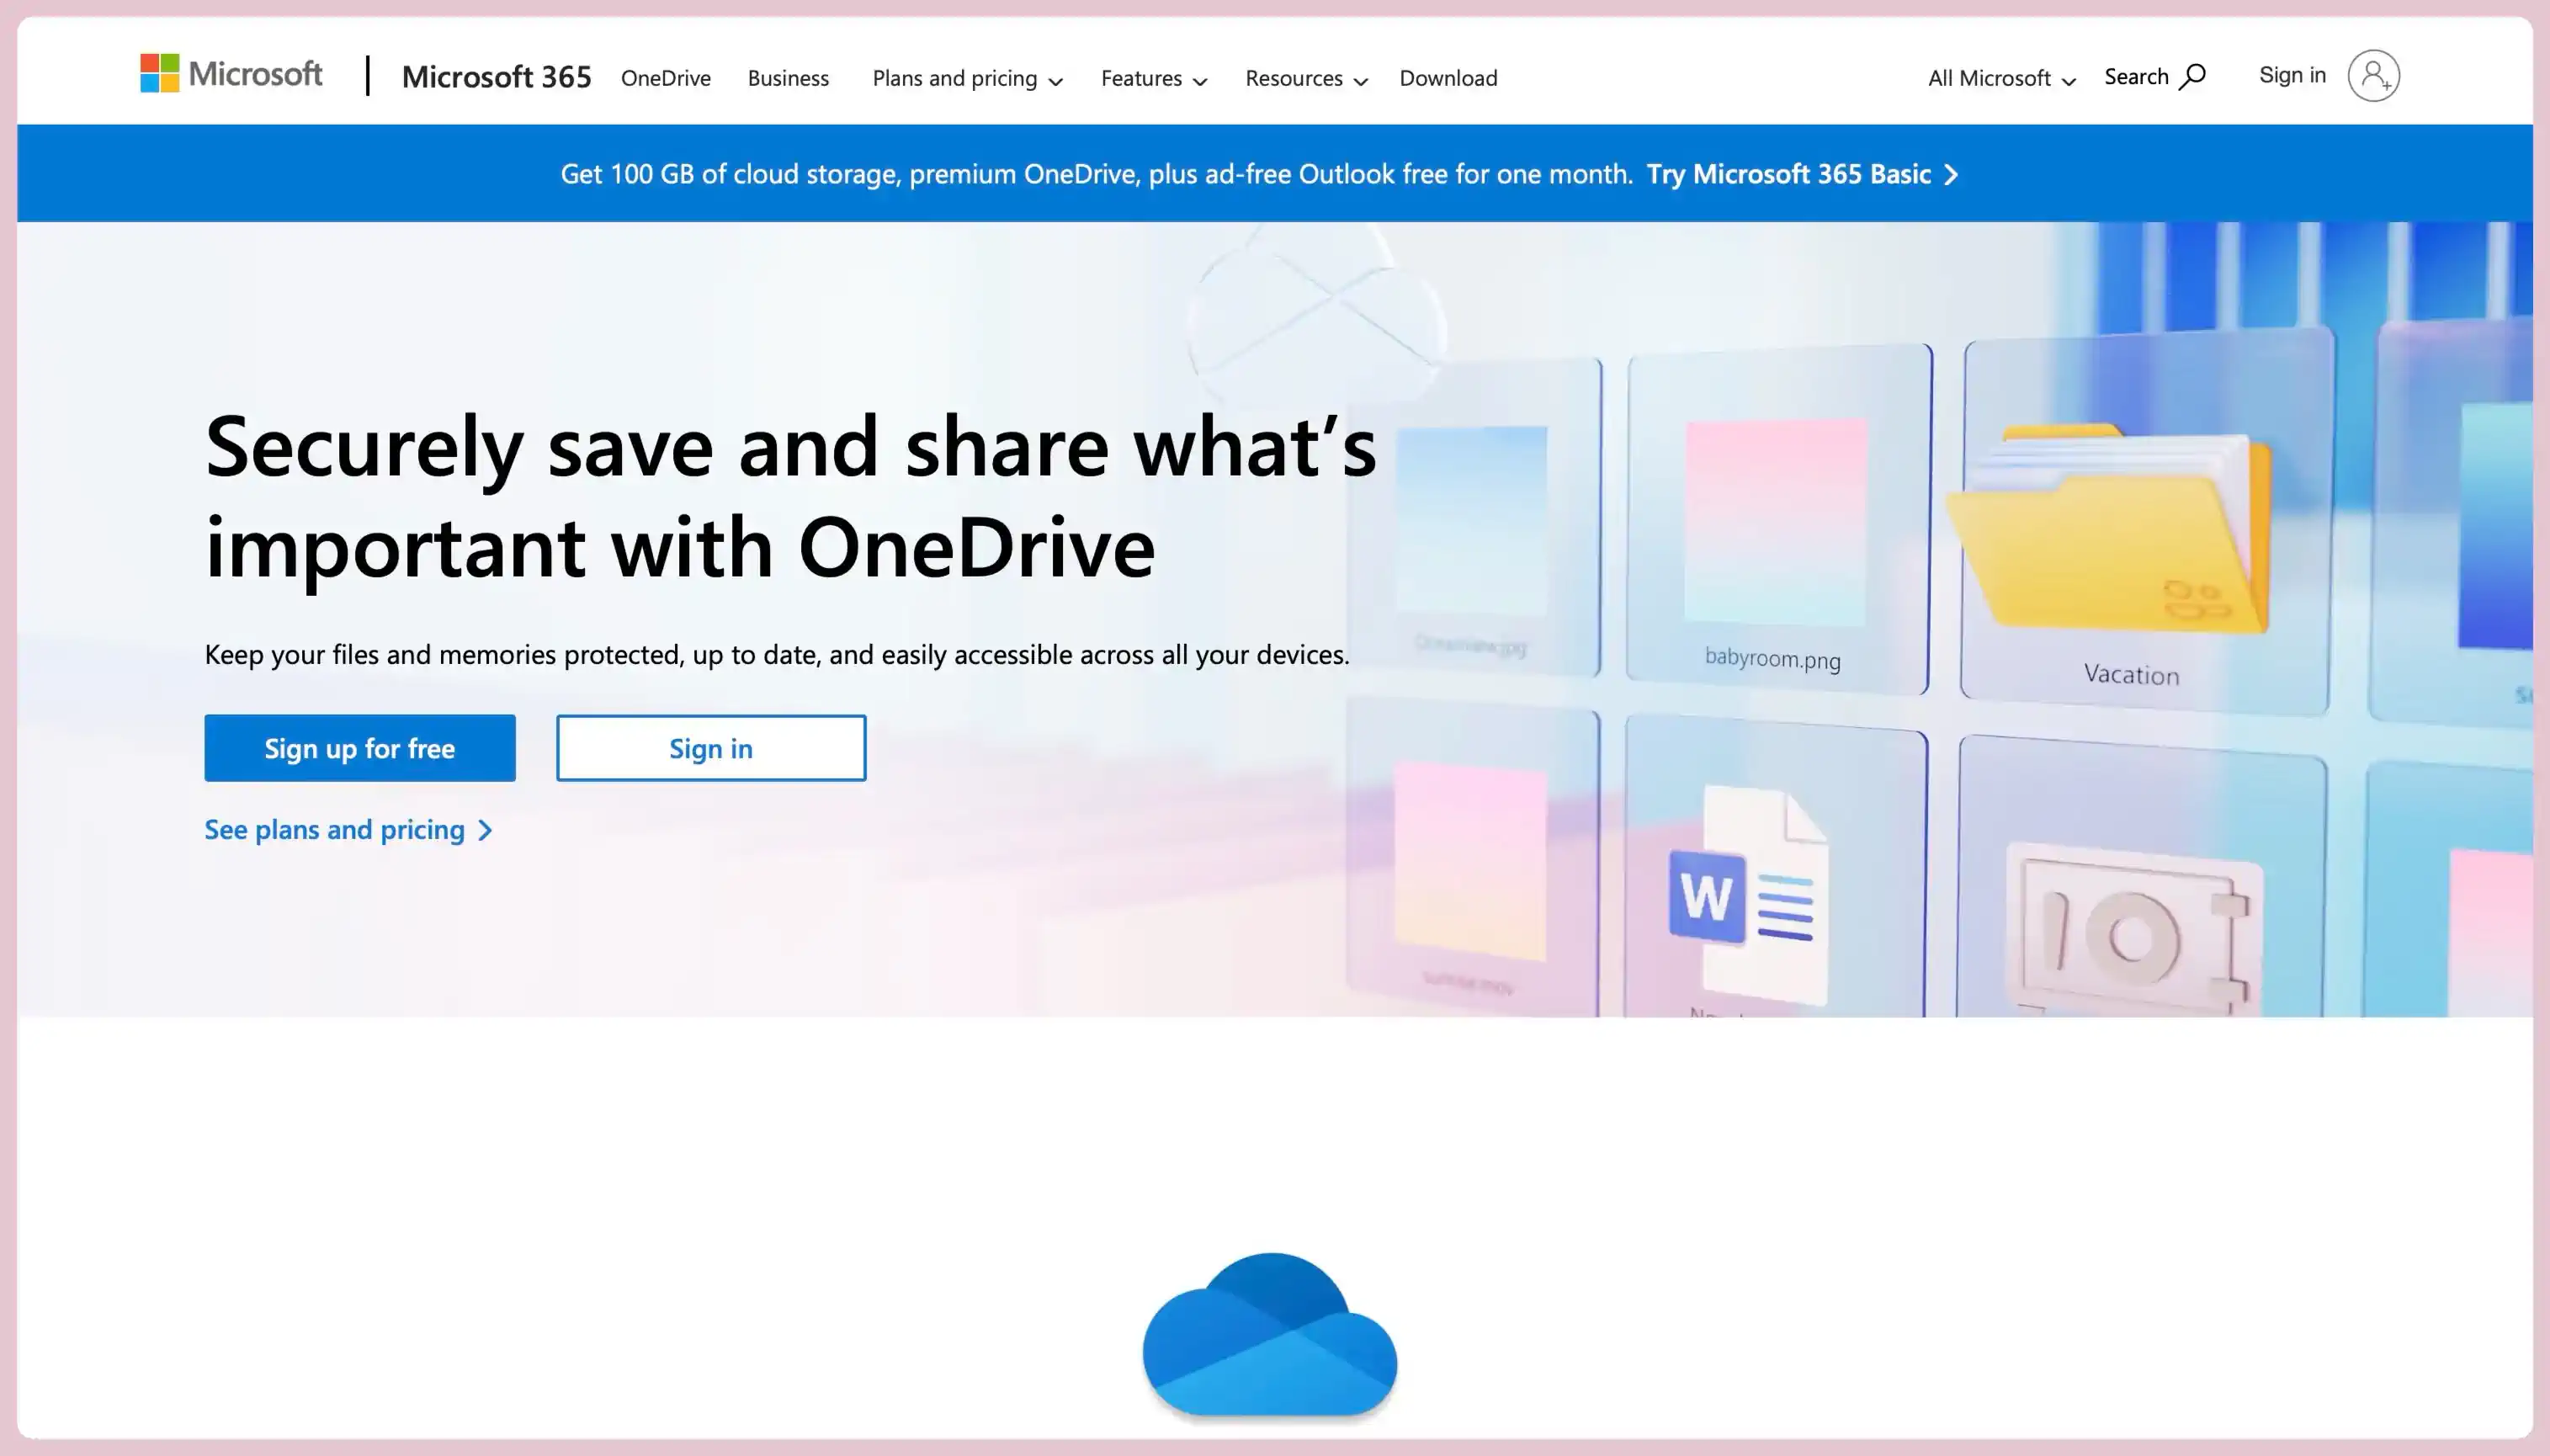Open the Download nav link

pyautogui.click(x=1447, y=78)
